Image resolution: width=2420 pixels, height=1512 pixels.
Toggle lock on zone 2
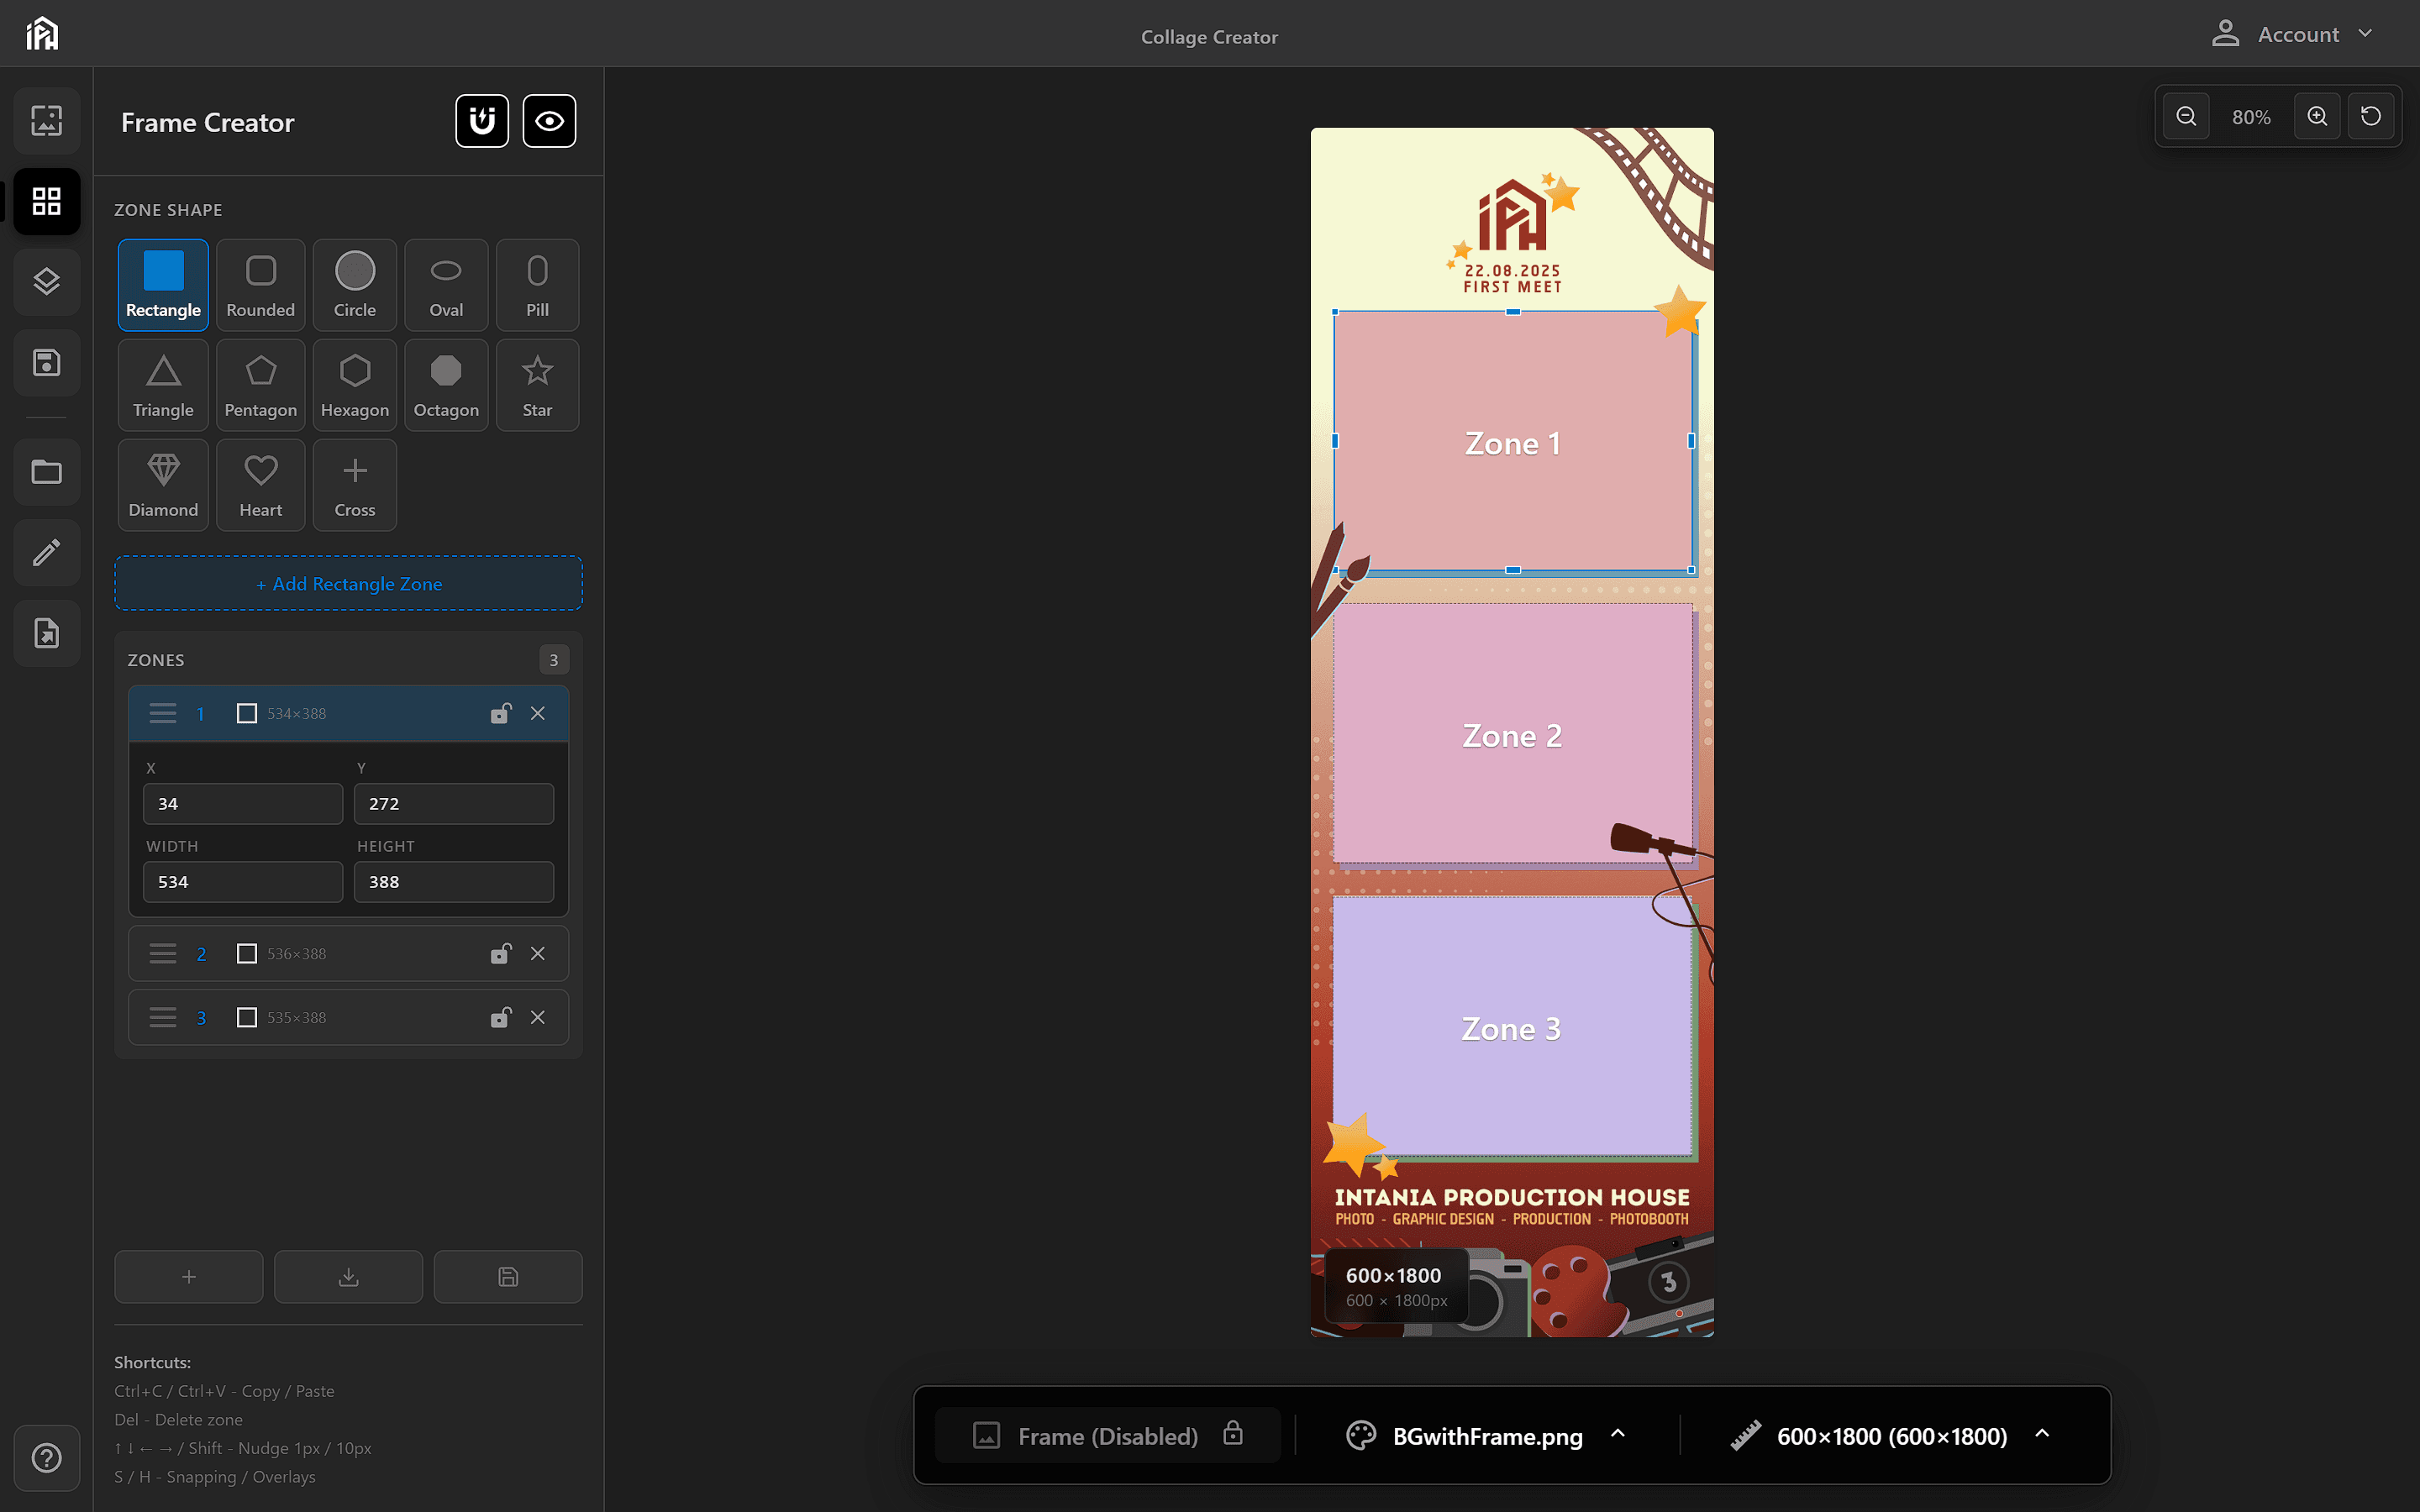[x=501, y=953]
